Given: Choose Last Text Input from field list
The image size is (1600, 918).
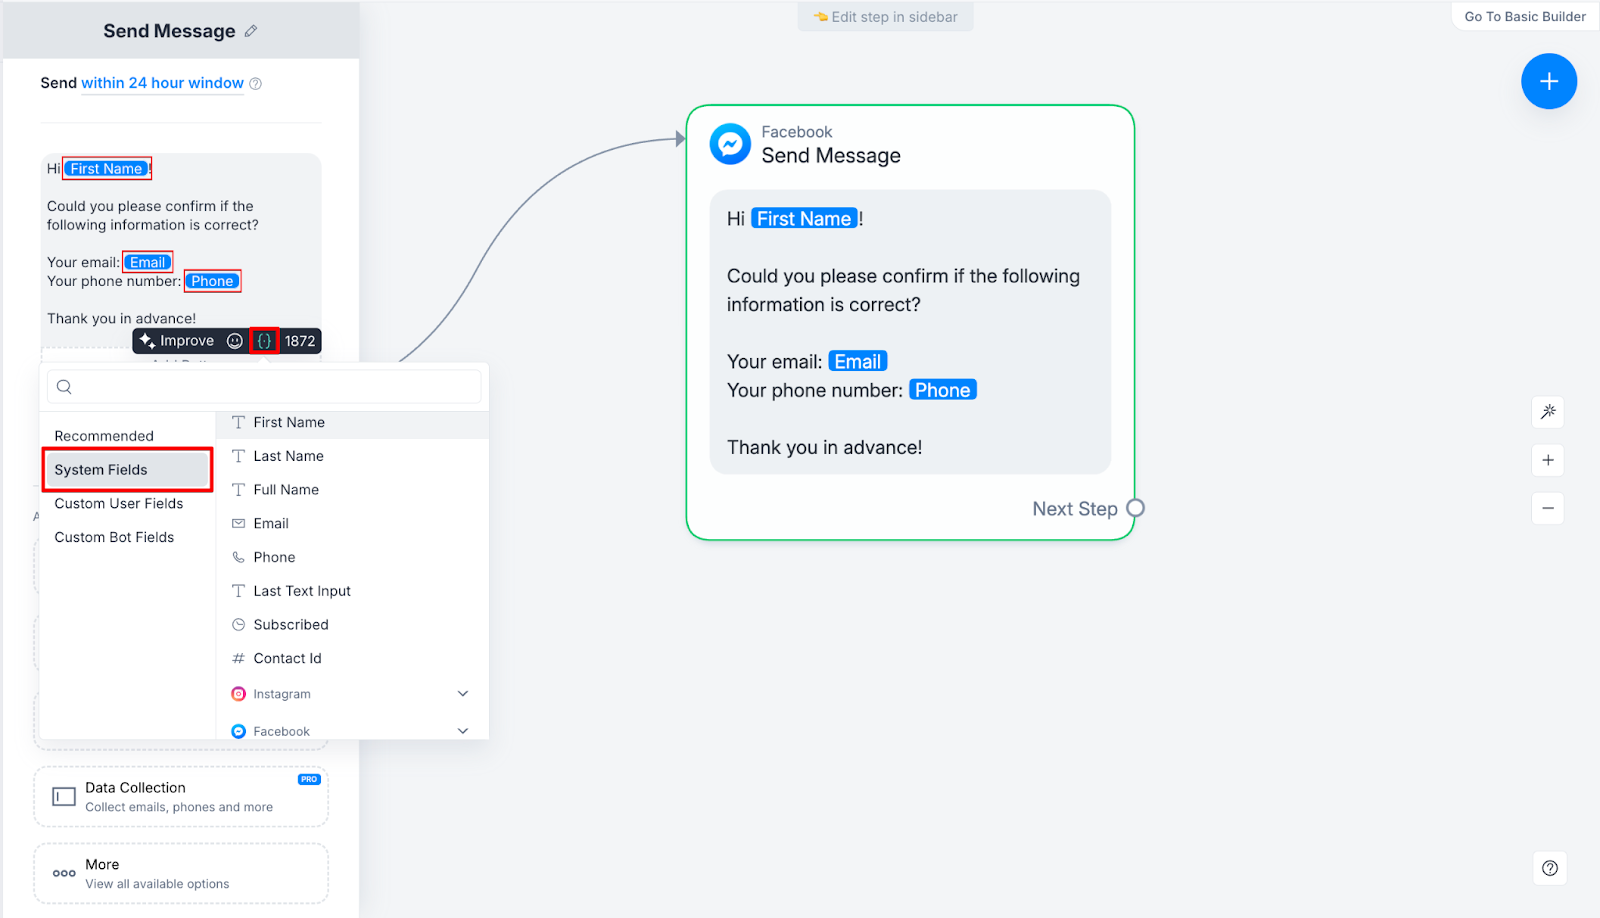Looking at the screenshot, I should click(302, 591).
